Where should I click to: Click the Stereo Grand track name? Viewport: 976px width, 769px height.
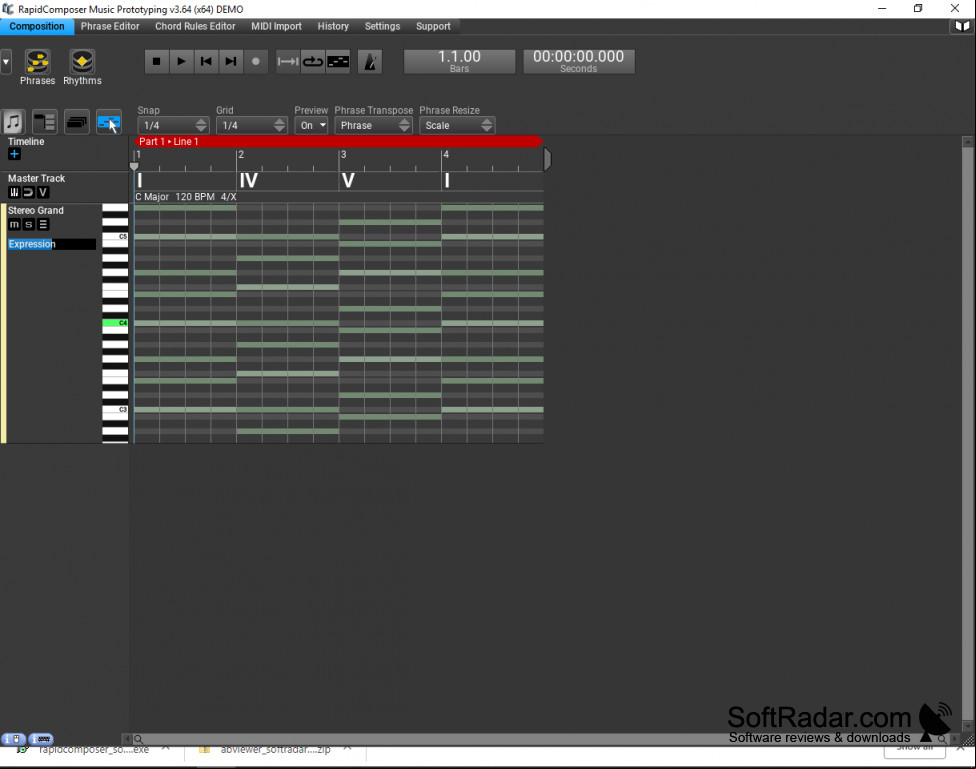click(x=35, y=210)
